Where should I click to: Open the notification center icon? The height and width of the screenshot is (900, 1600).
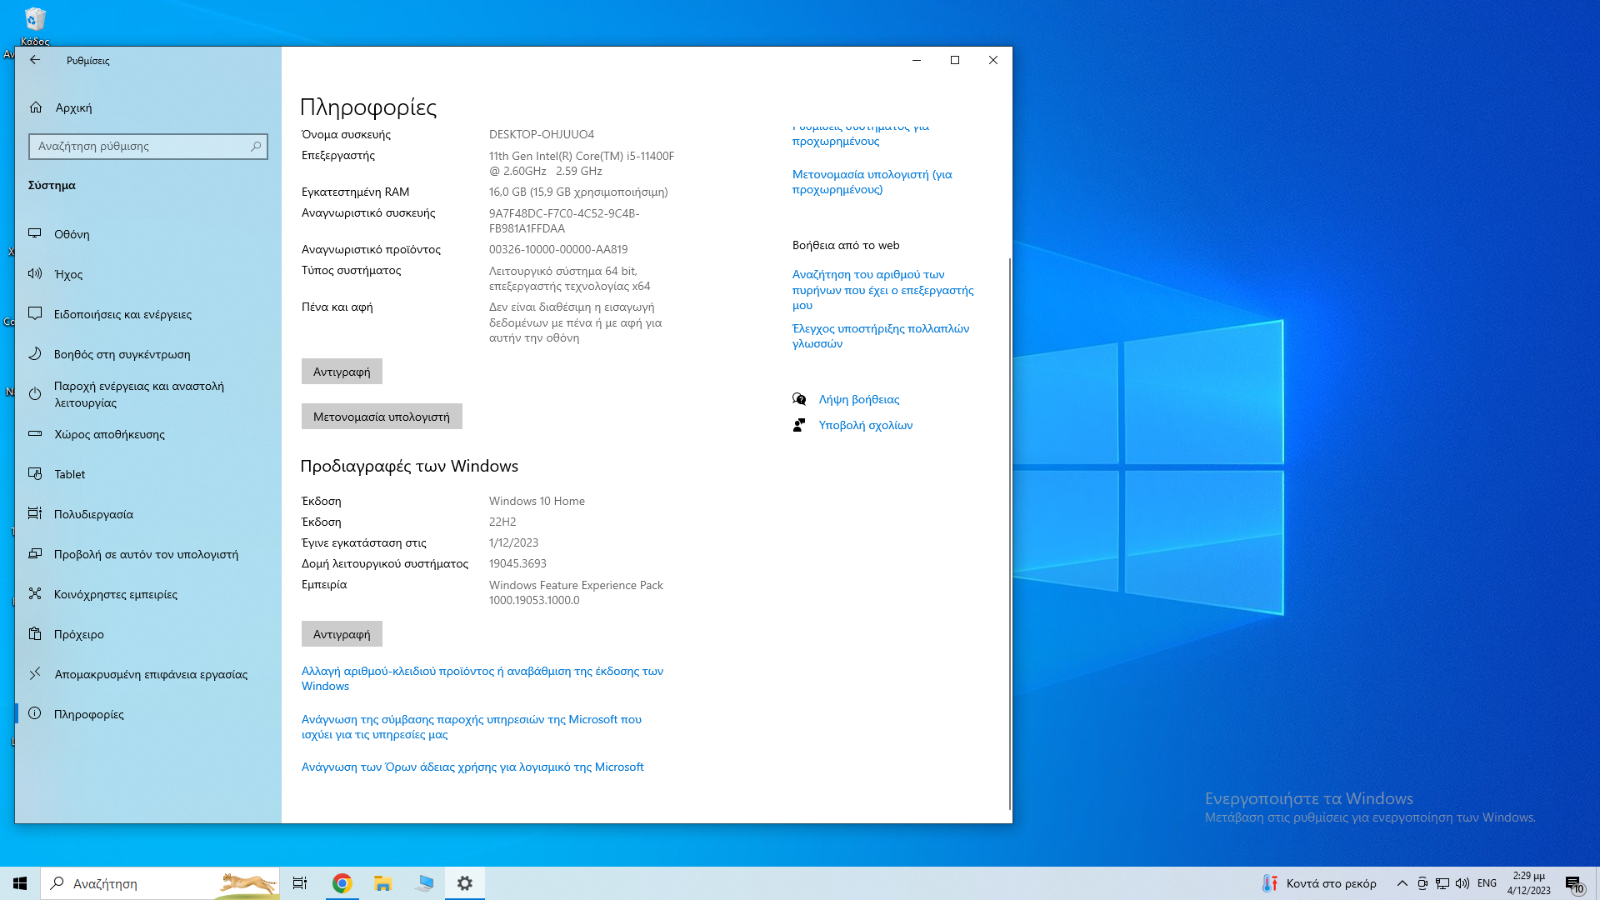tap(1574, 884)
